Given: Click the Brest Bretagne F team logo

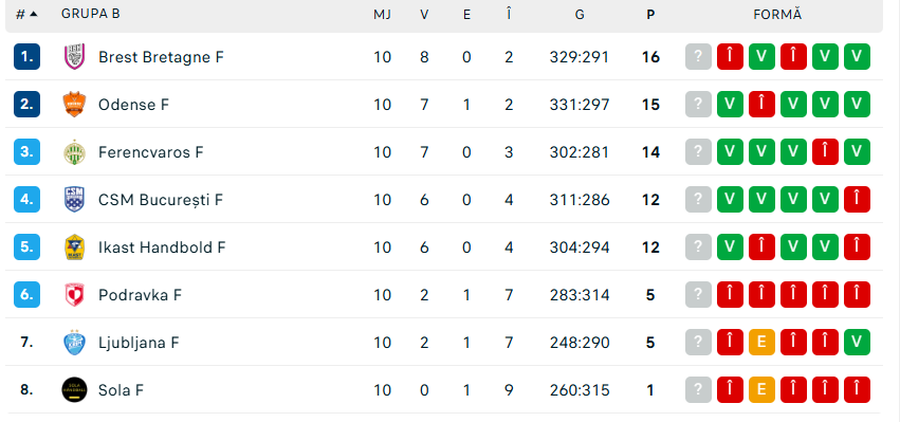Looking at the screenshot, I should [74, 57].
